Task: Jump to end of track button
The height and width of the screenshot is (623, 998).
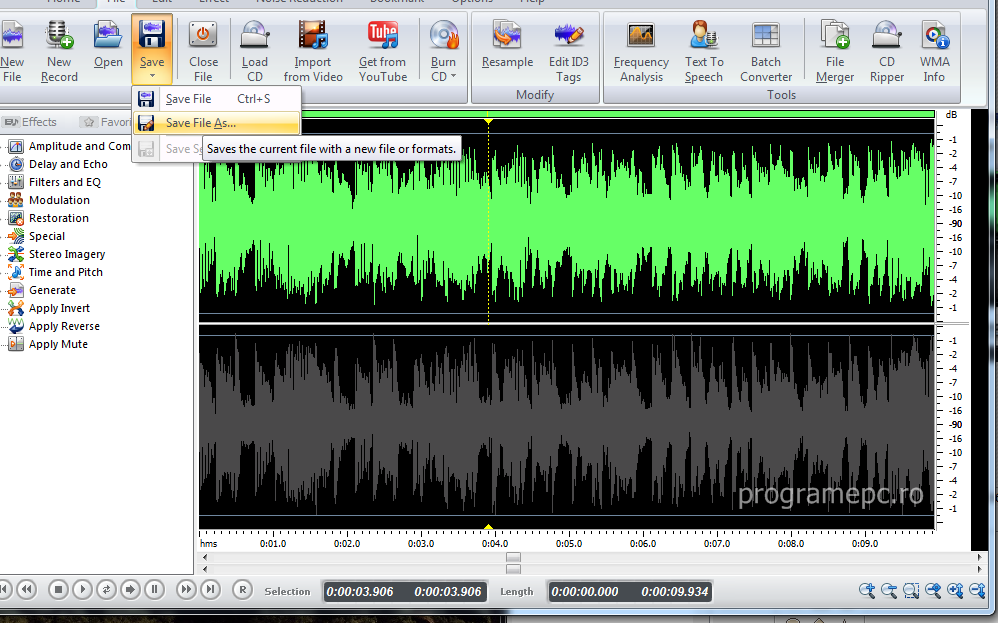Action: coord(211,590)
